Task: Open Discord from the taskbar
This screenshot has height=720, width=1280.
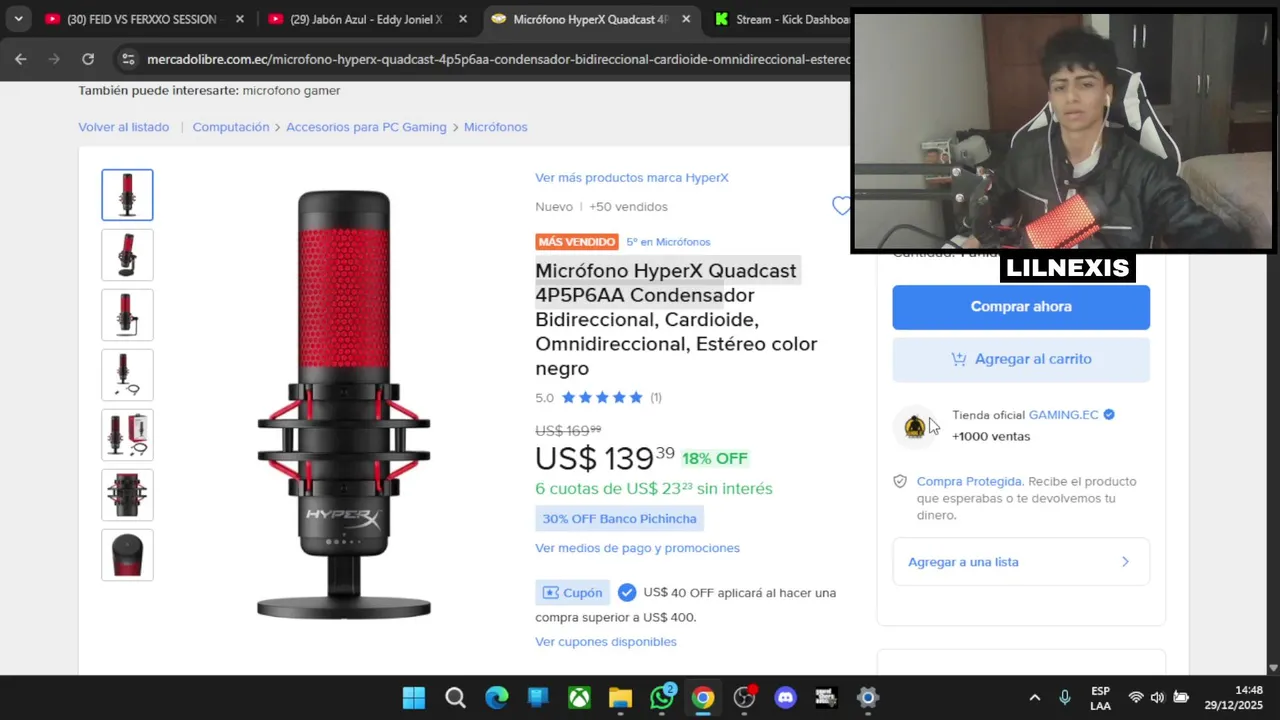Action: (x=786, y=698)
